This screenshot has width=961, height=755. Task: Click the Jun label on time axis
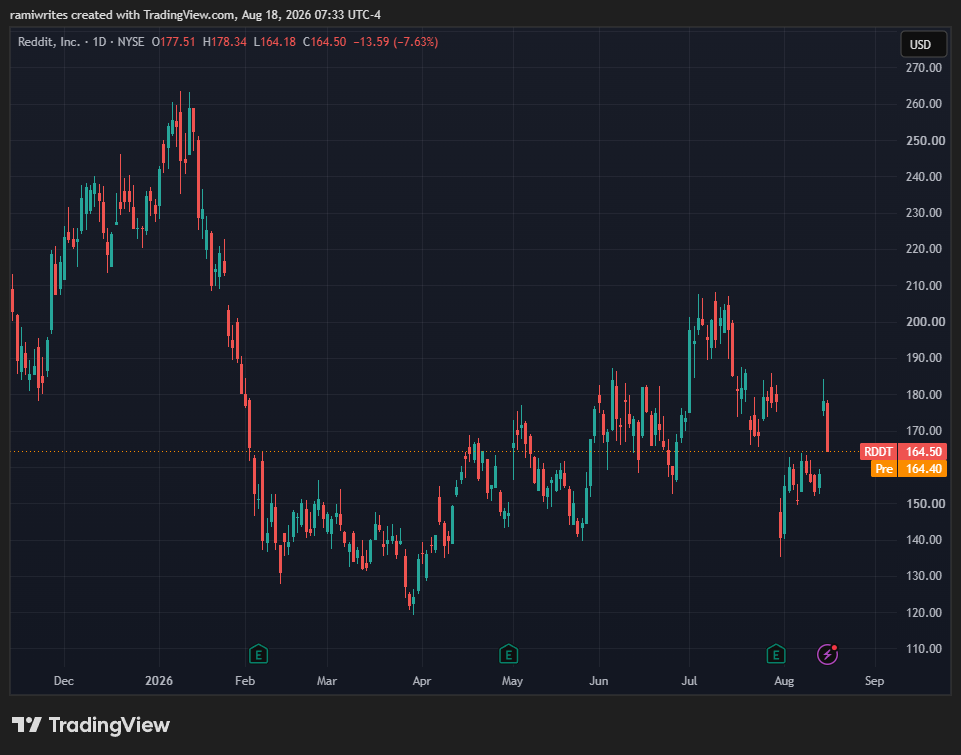click(599, 681)
